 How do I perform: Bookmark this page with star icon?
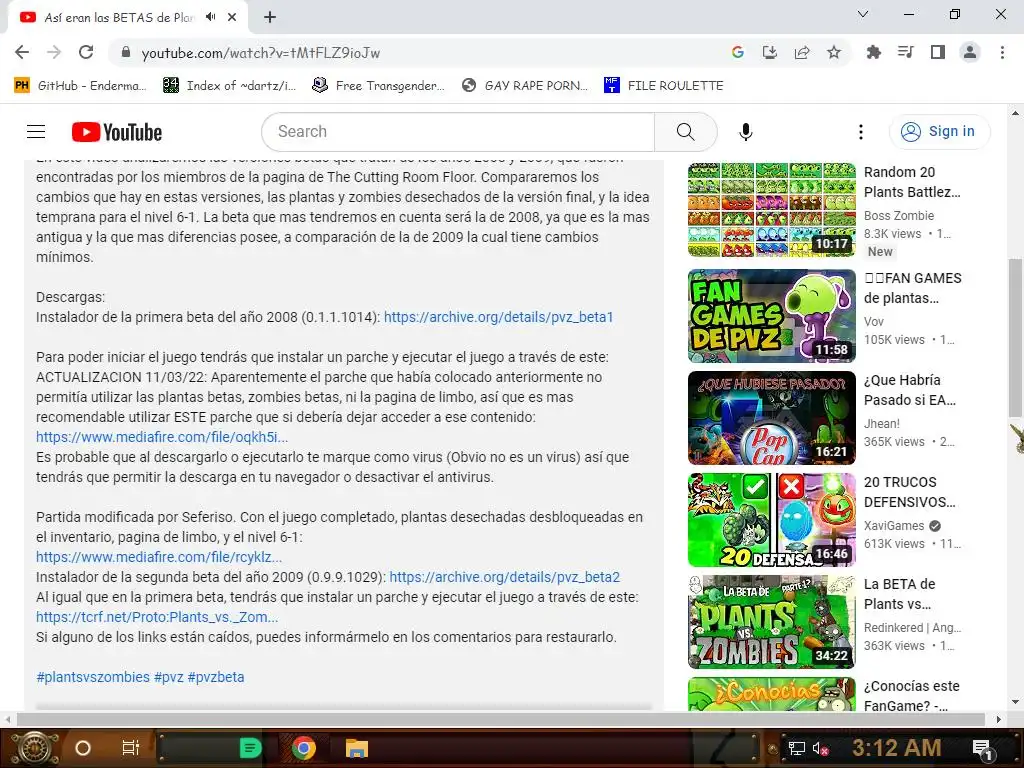point(834,52)
